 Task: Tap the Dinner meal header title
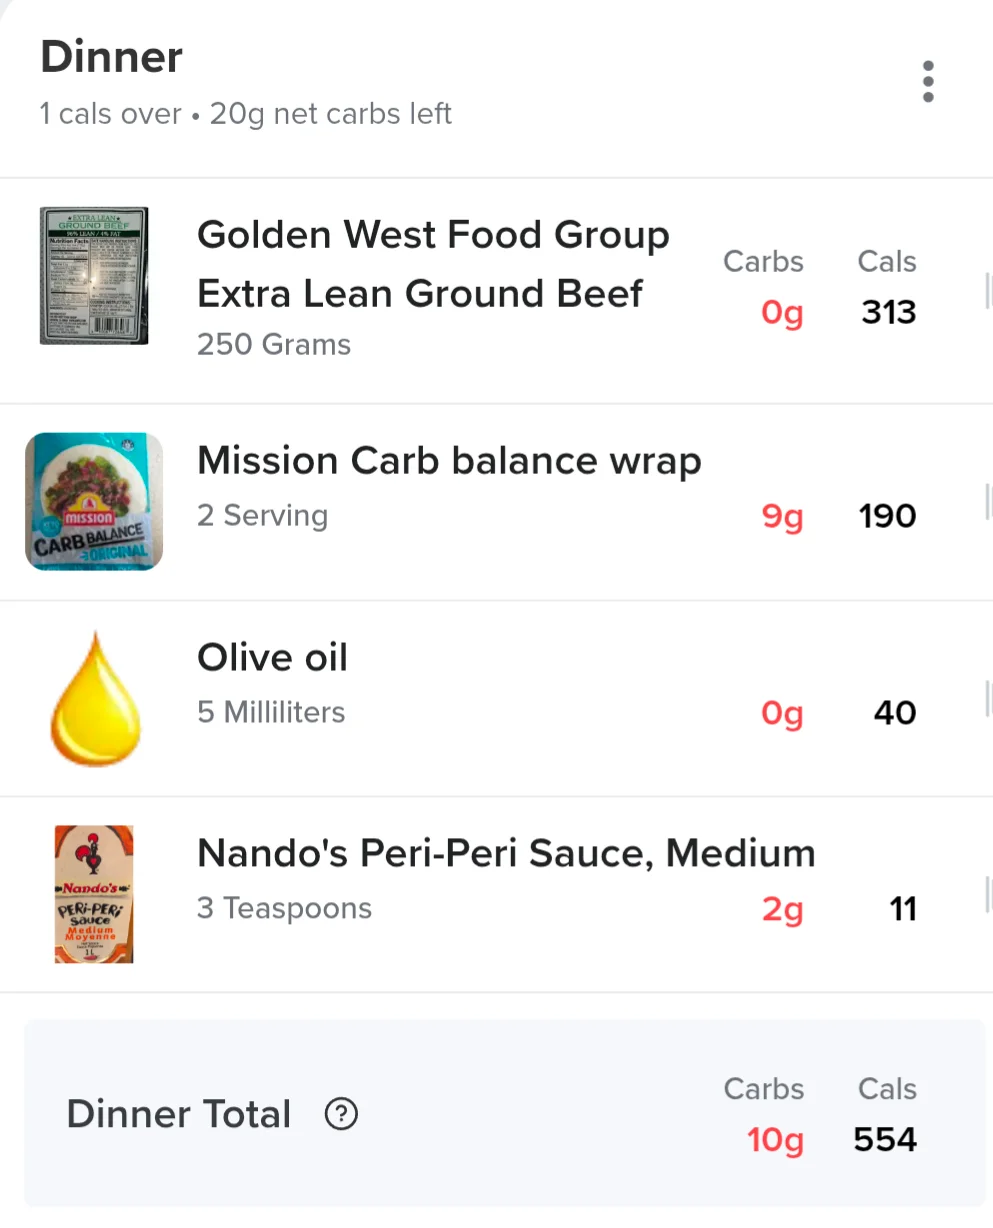[111, 57]
